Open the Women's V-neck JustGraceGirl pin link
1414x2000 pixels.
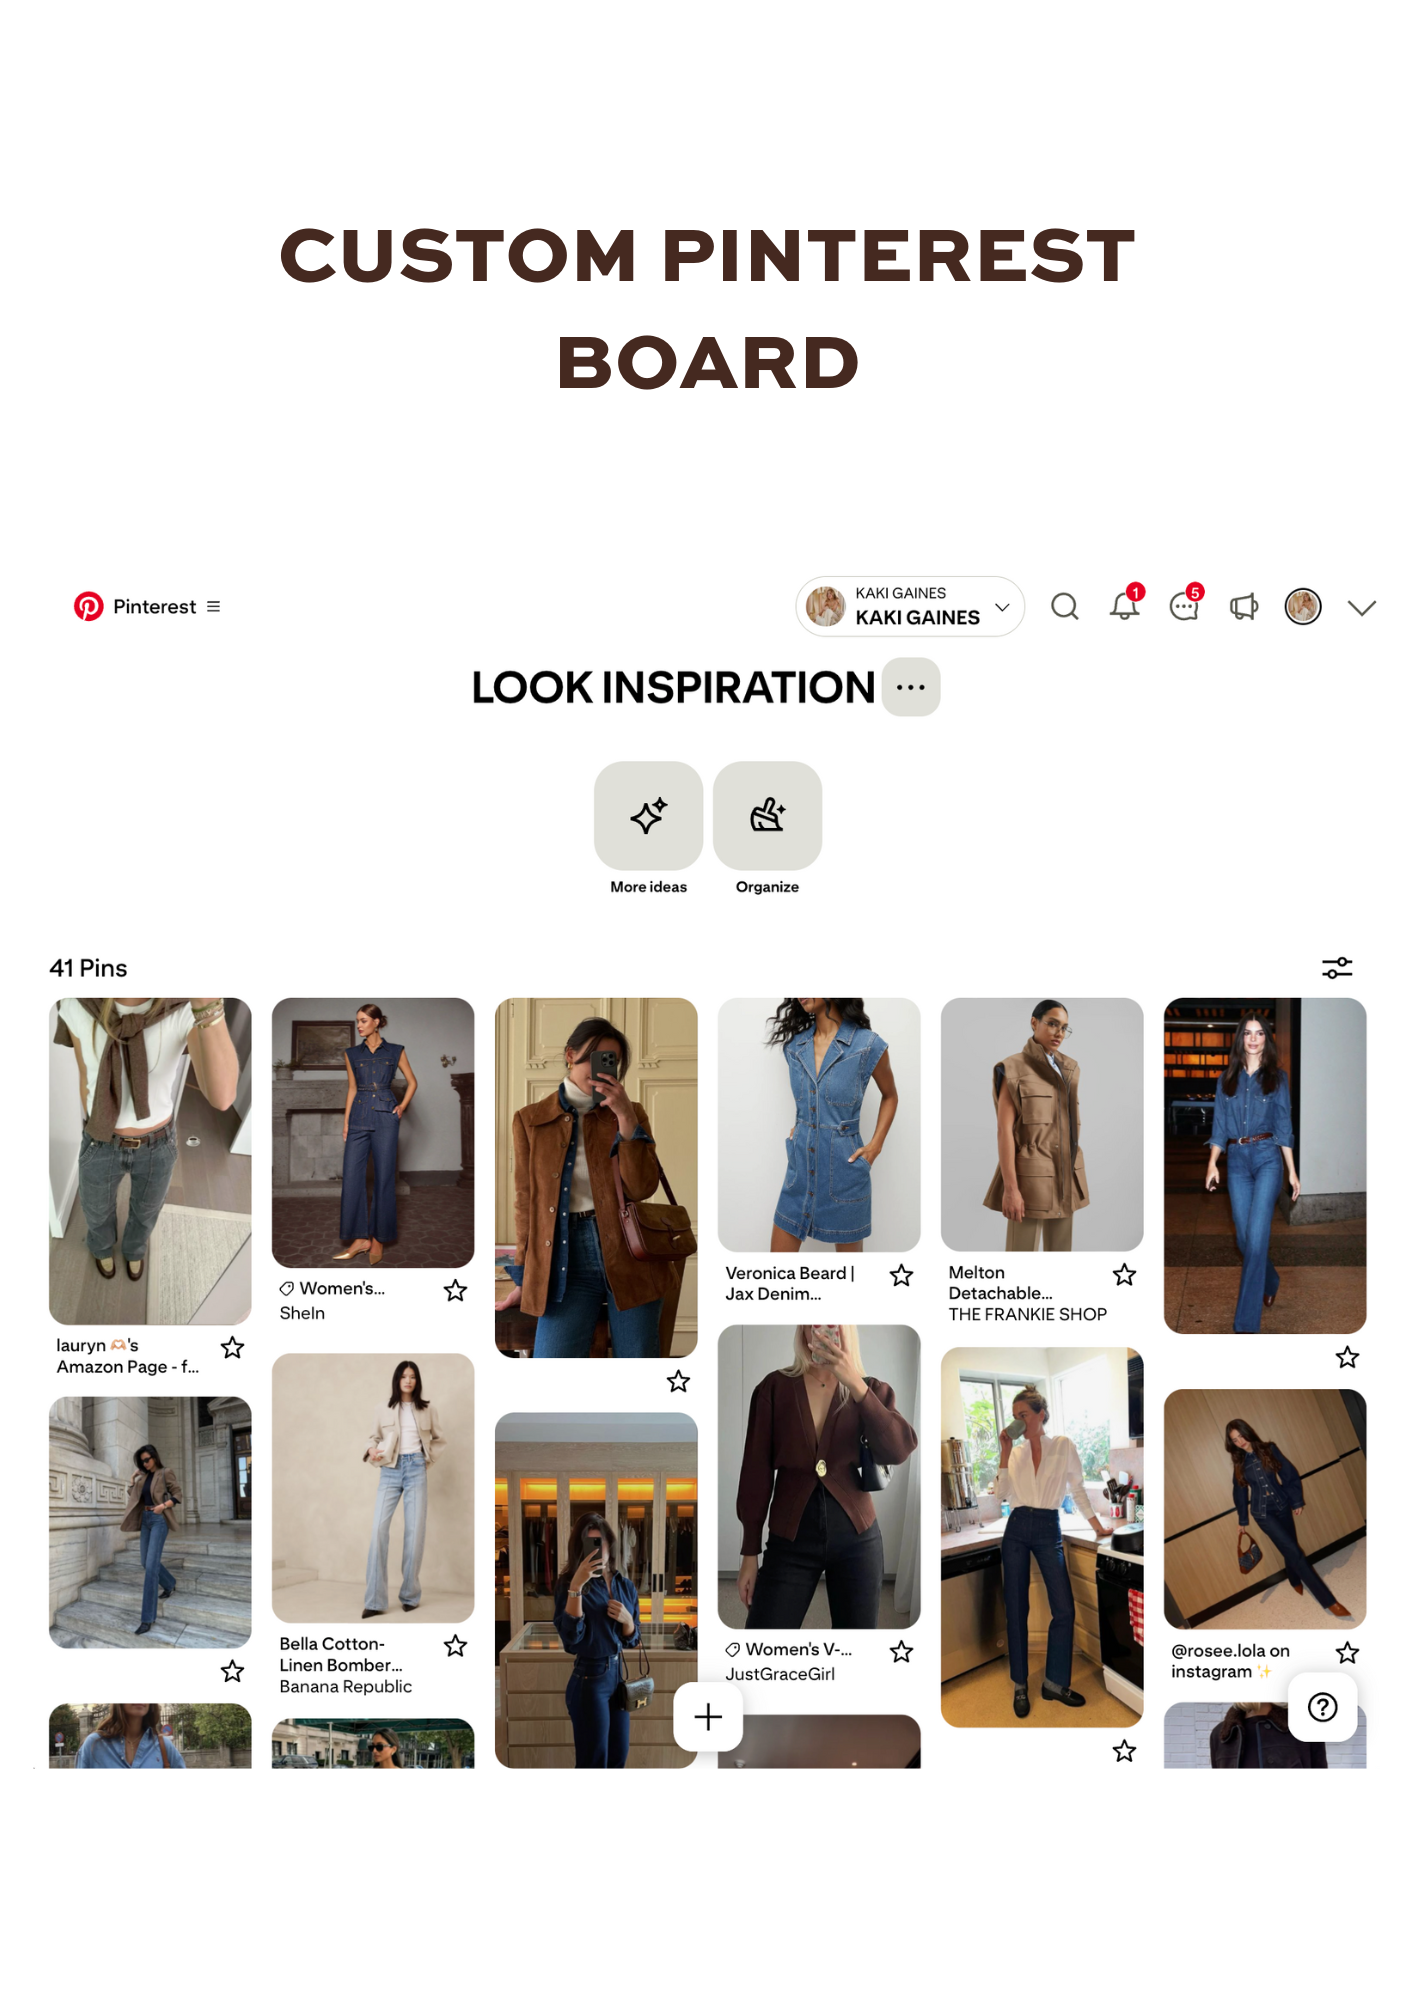[789, 1661]
